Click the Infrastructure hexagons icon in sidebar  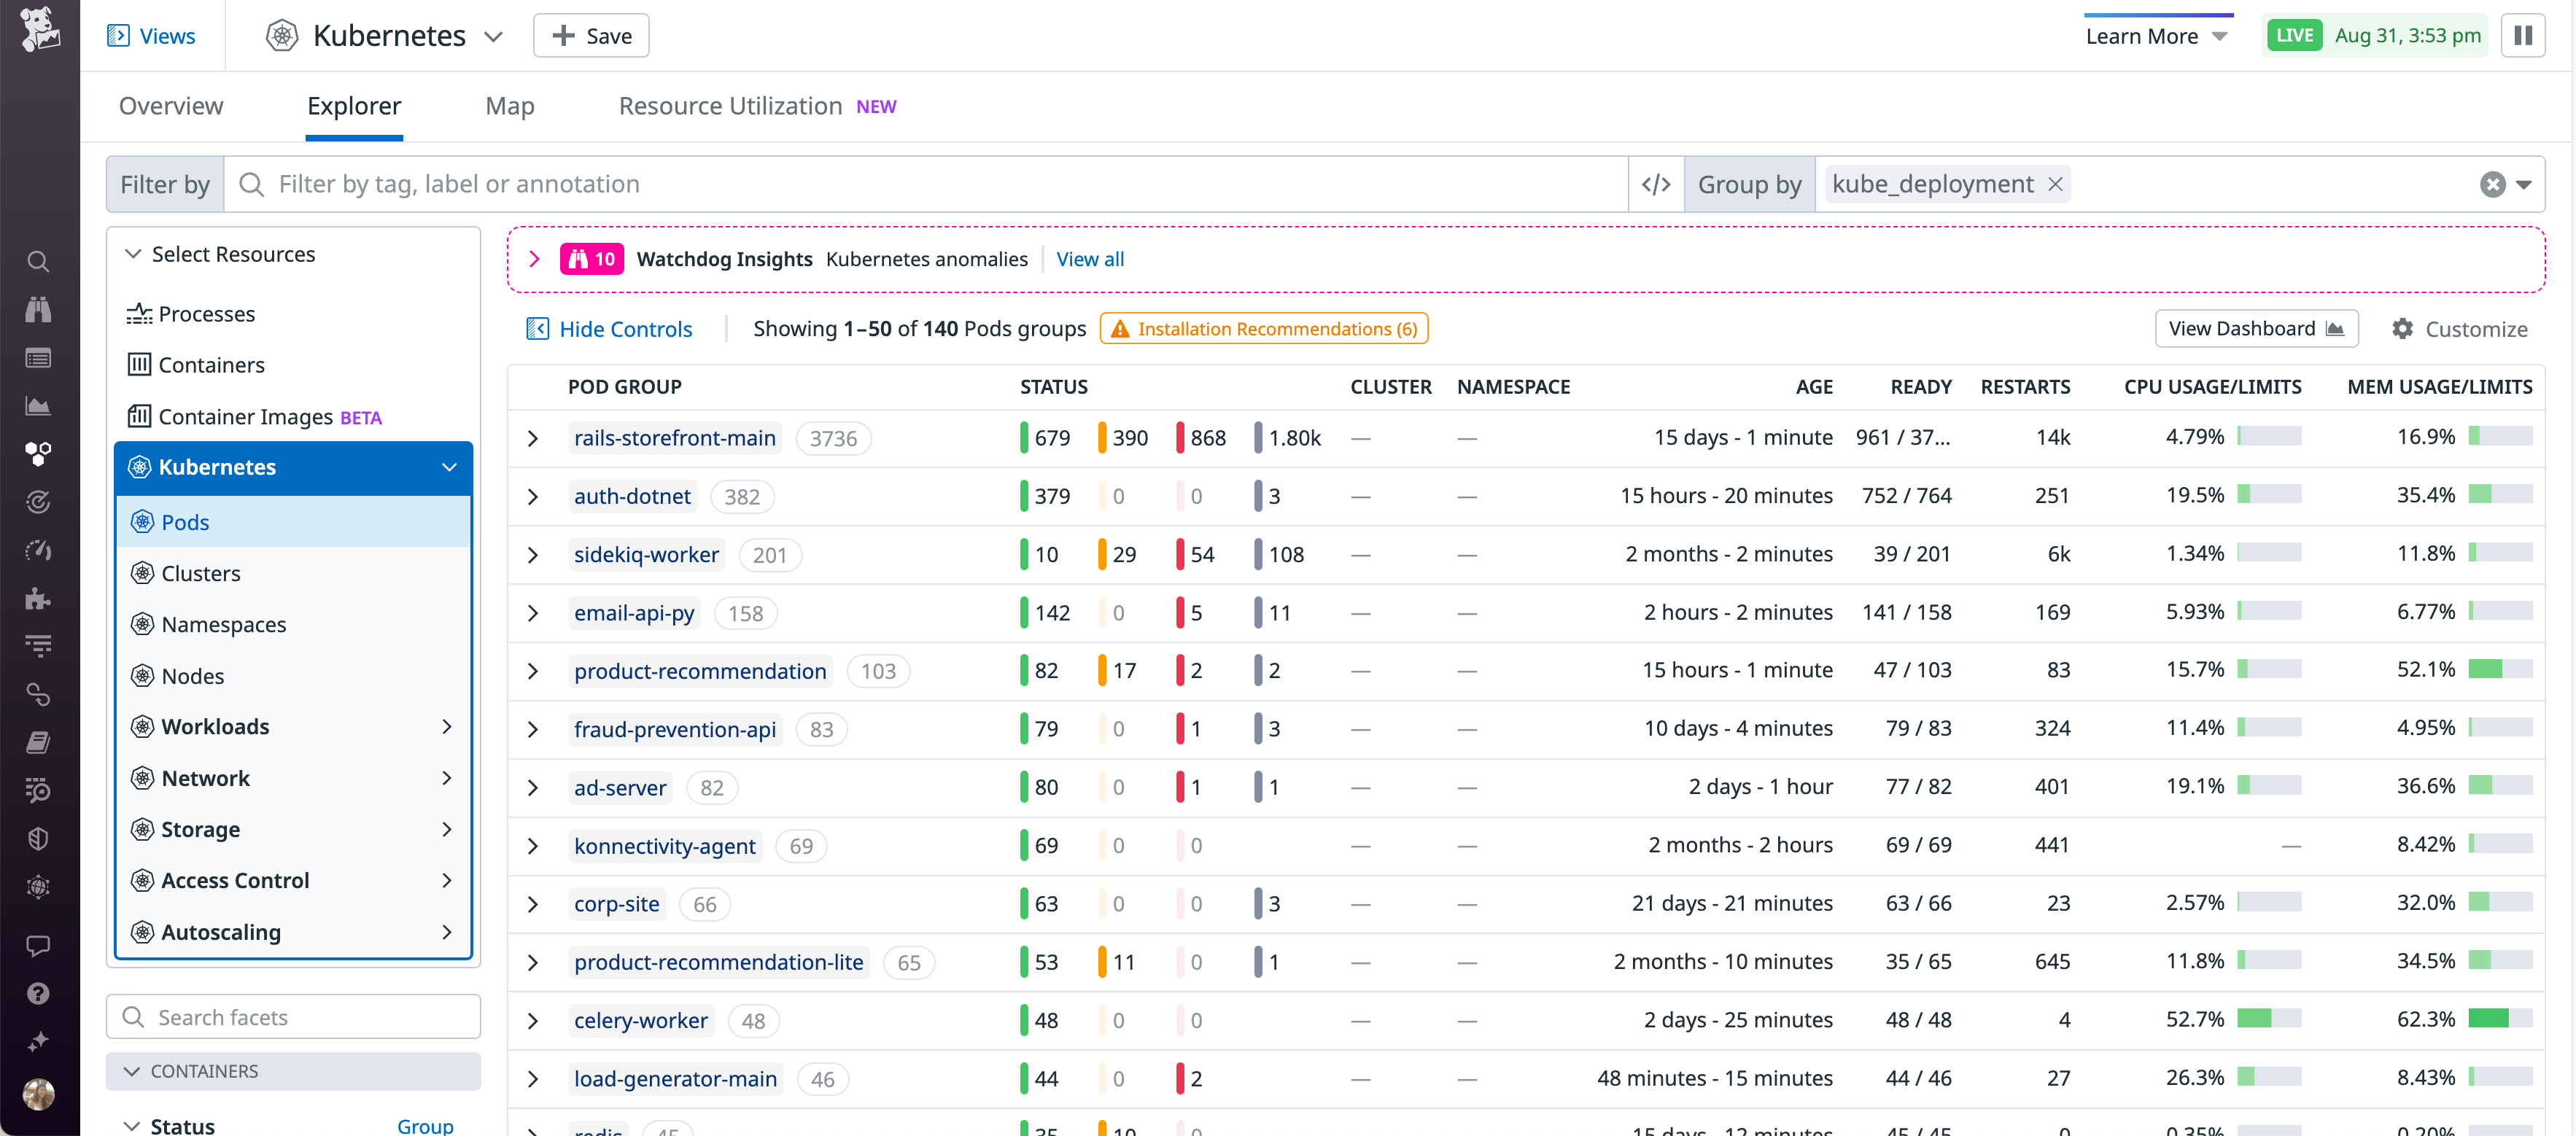point(38,453)
